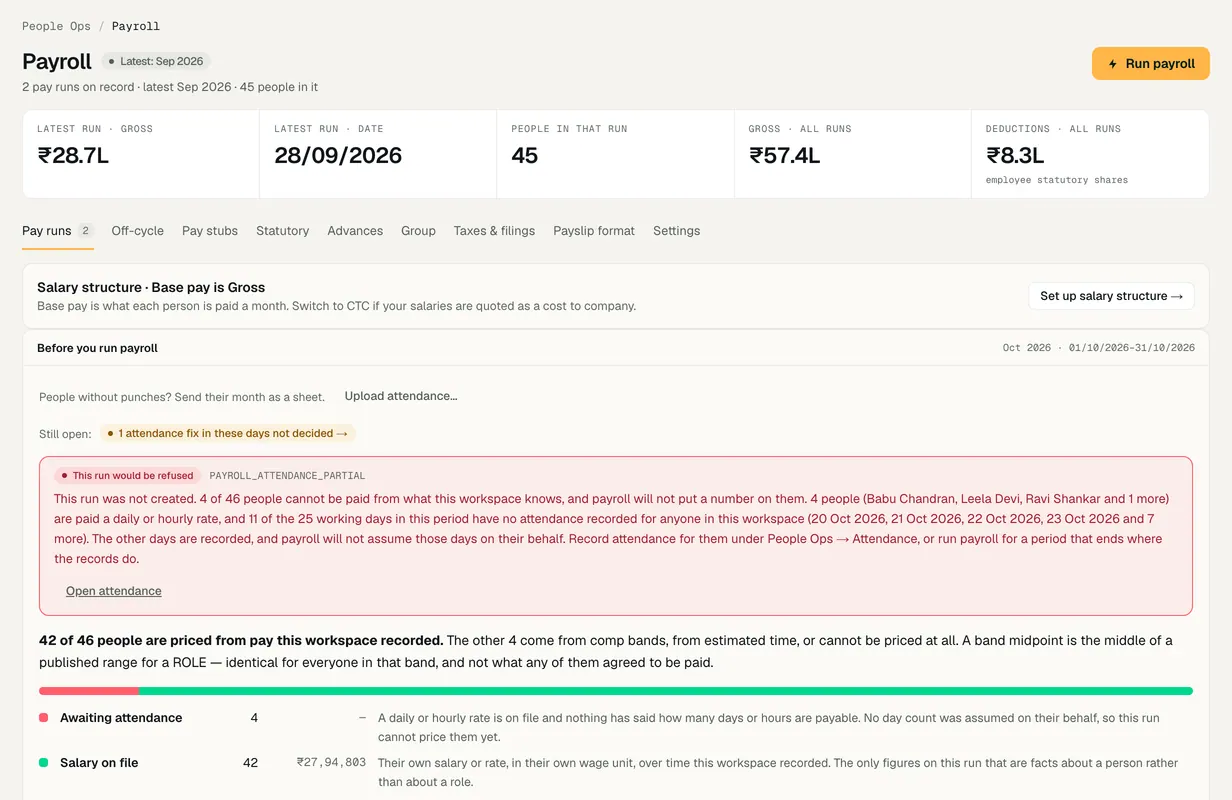Click the Pay runs count badge 2
Image resolution: width=1232 pixels, height=800 pixels.
point(86,231)
